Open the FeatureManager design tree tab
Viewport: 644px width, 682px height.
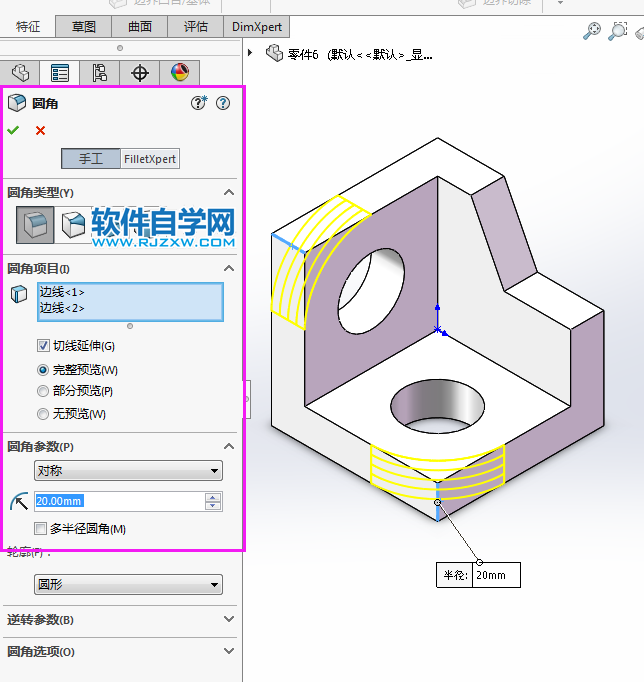20,73
